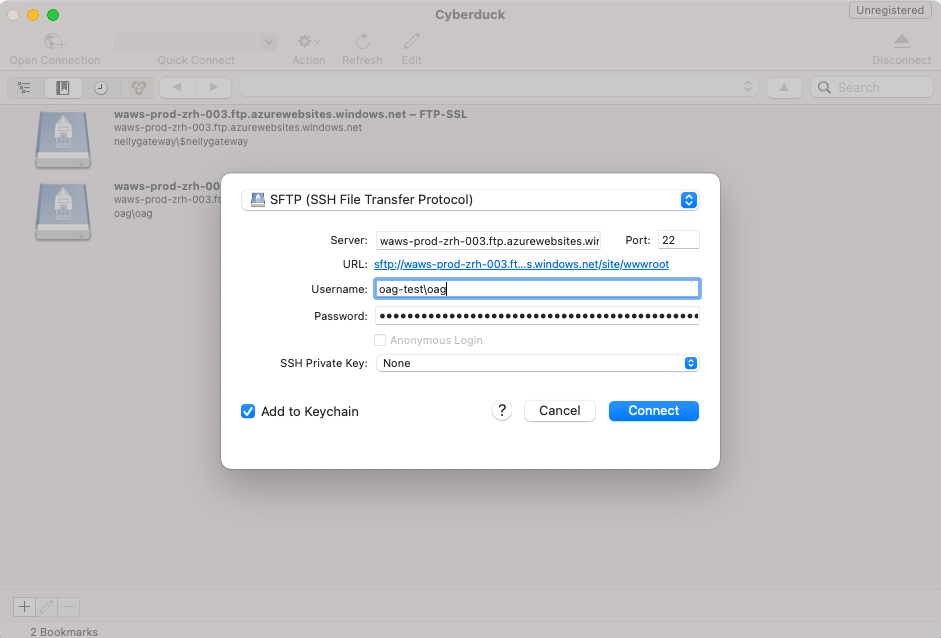Open the sftp URL link
The height and width of the screenshot is (638, 941).
pos(521,264)
